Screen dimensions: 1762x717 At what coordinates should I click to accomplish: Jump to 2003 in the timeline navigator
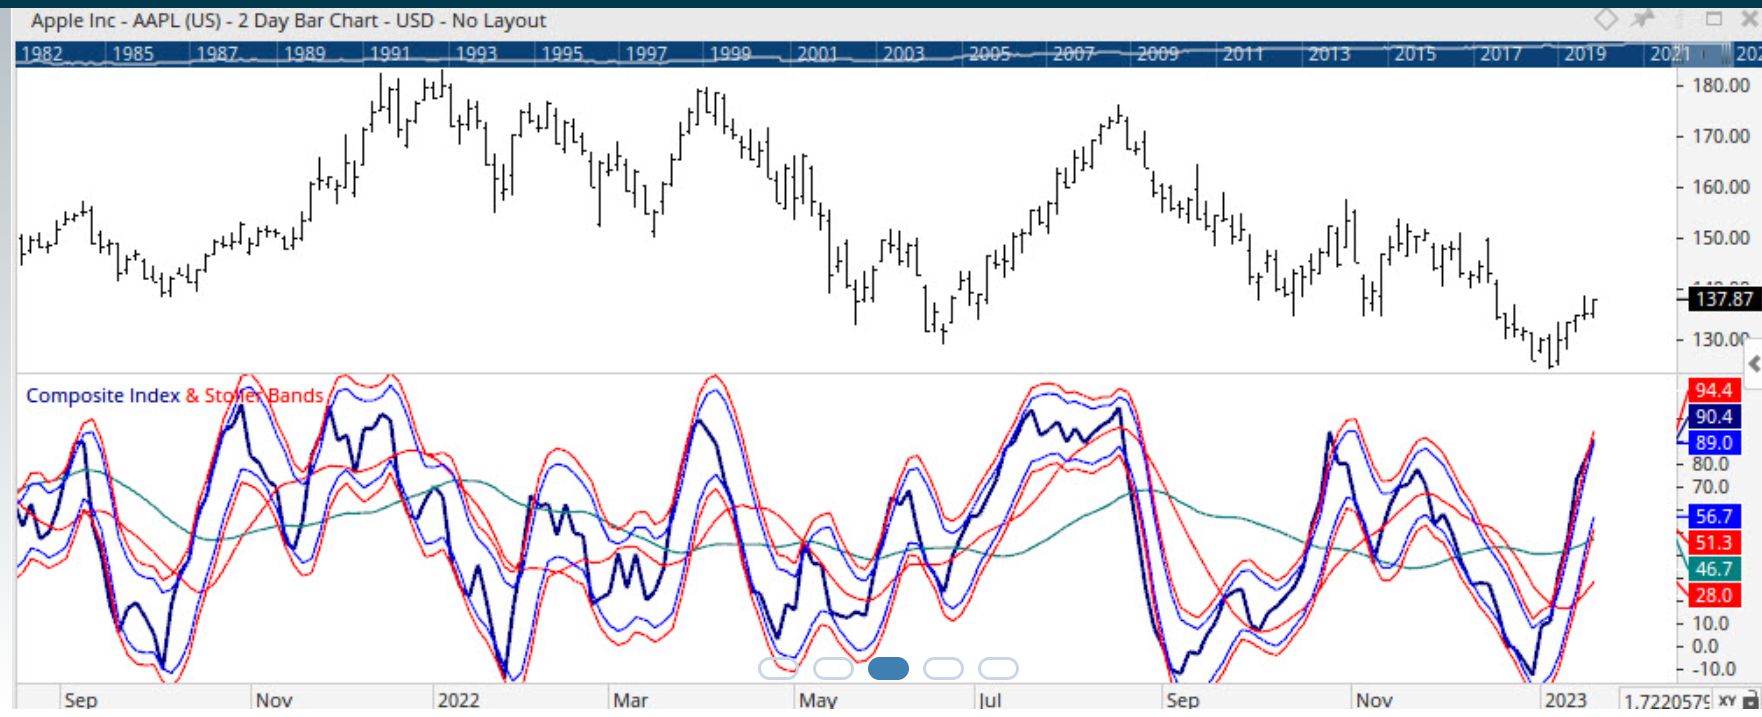click(903, 54)
